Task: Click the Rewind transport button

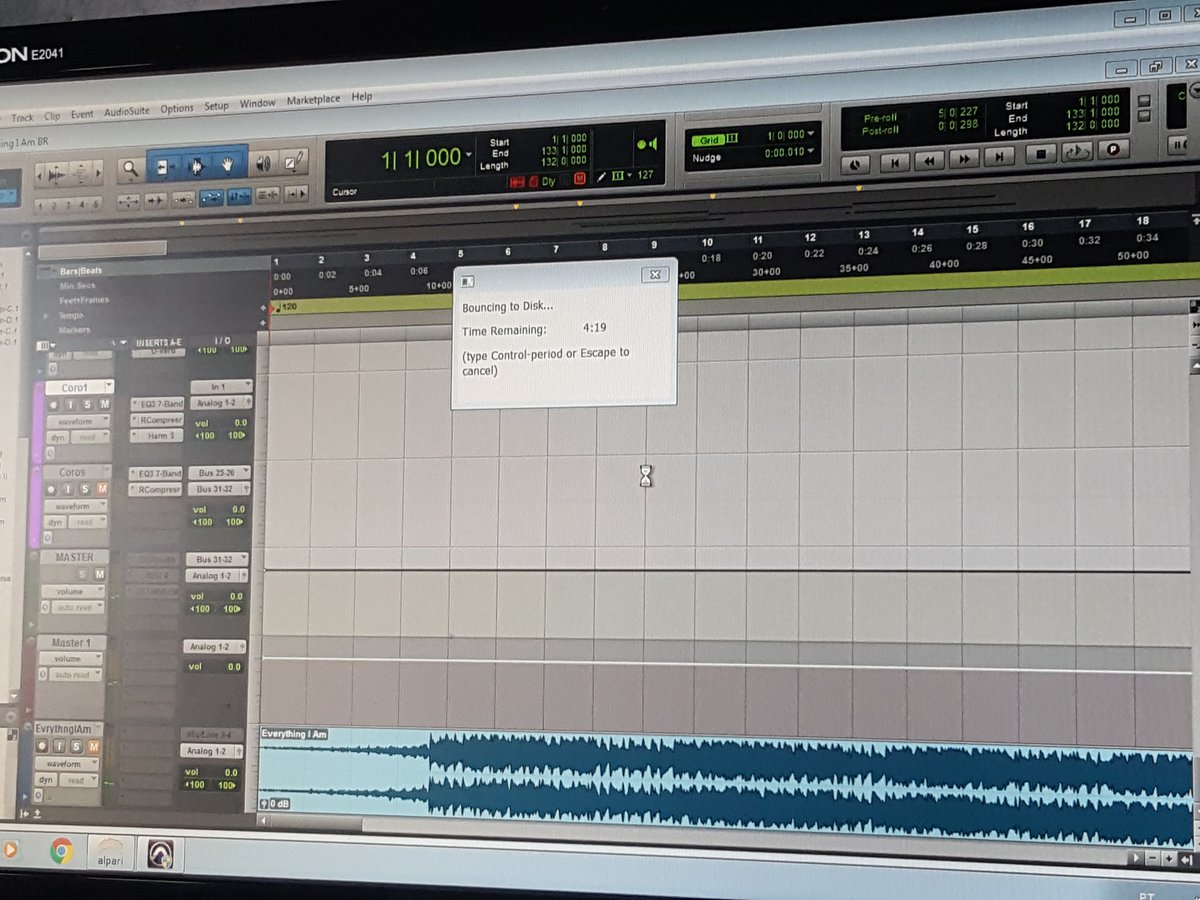Action: 930,161
